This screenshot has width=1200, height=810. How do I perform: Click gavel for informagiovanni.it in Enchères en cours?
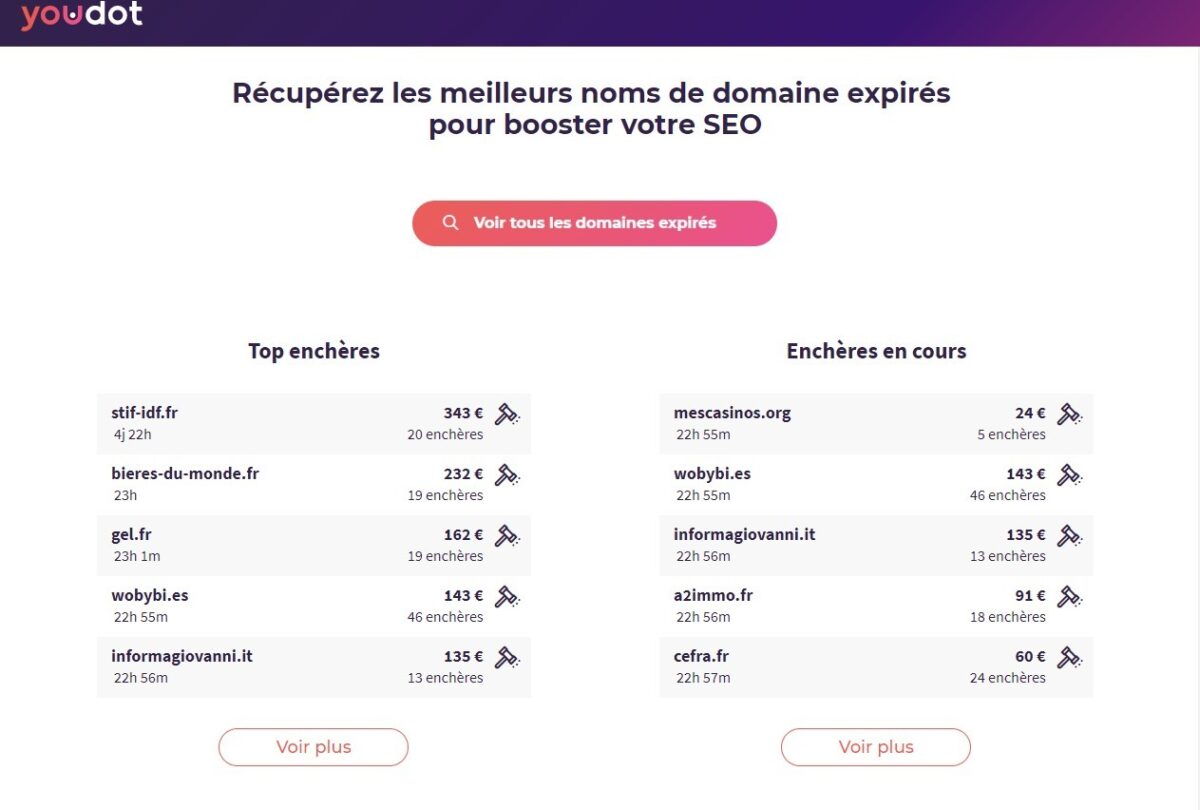1070,536
